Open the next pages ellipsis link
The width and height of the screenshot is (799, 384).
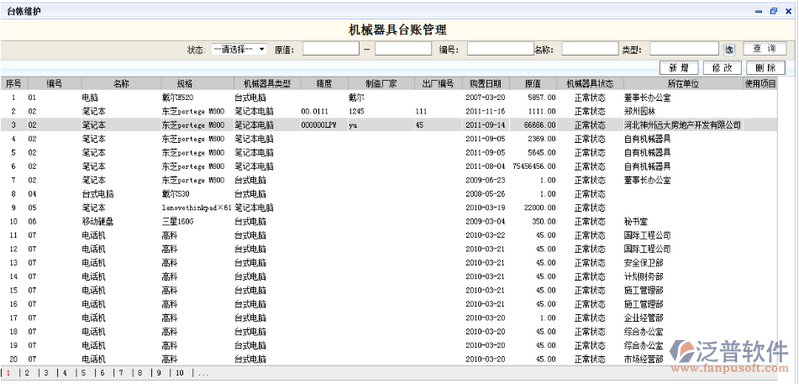tap(203, 373)
